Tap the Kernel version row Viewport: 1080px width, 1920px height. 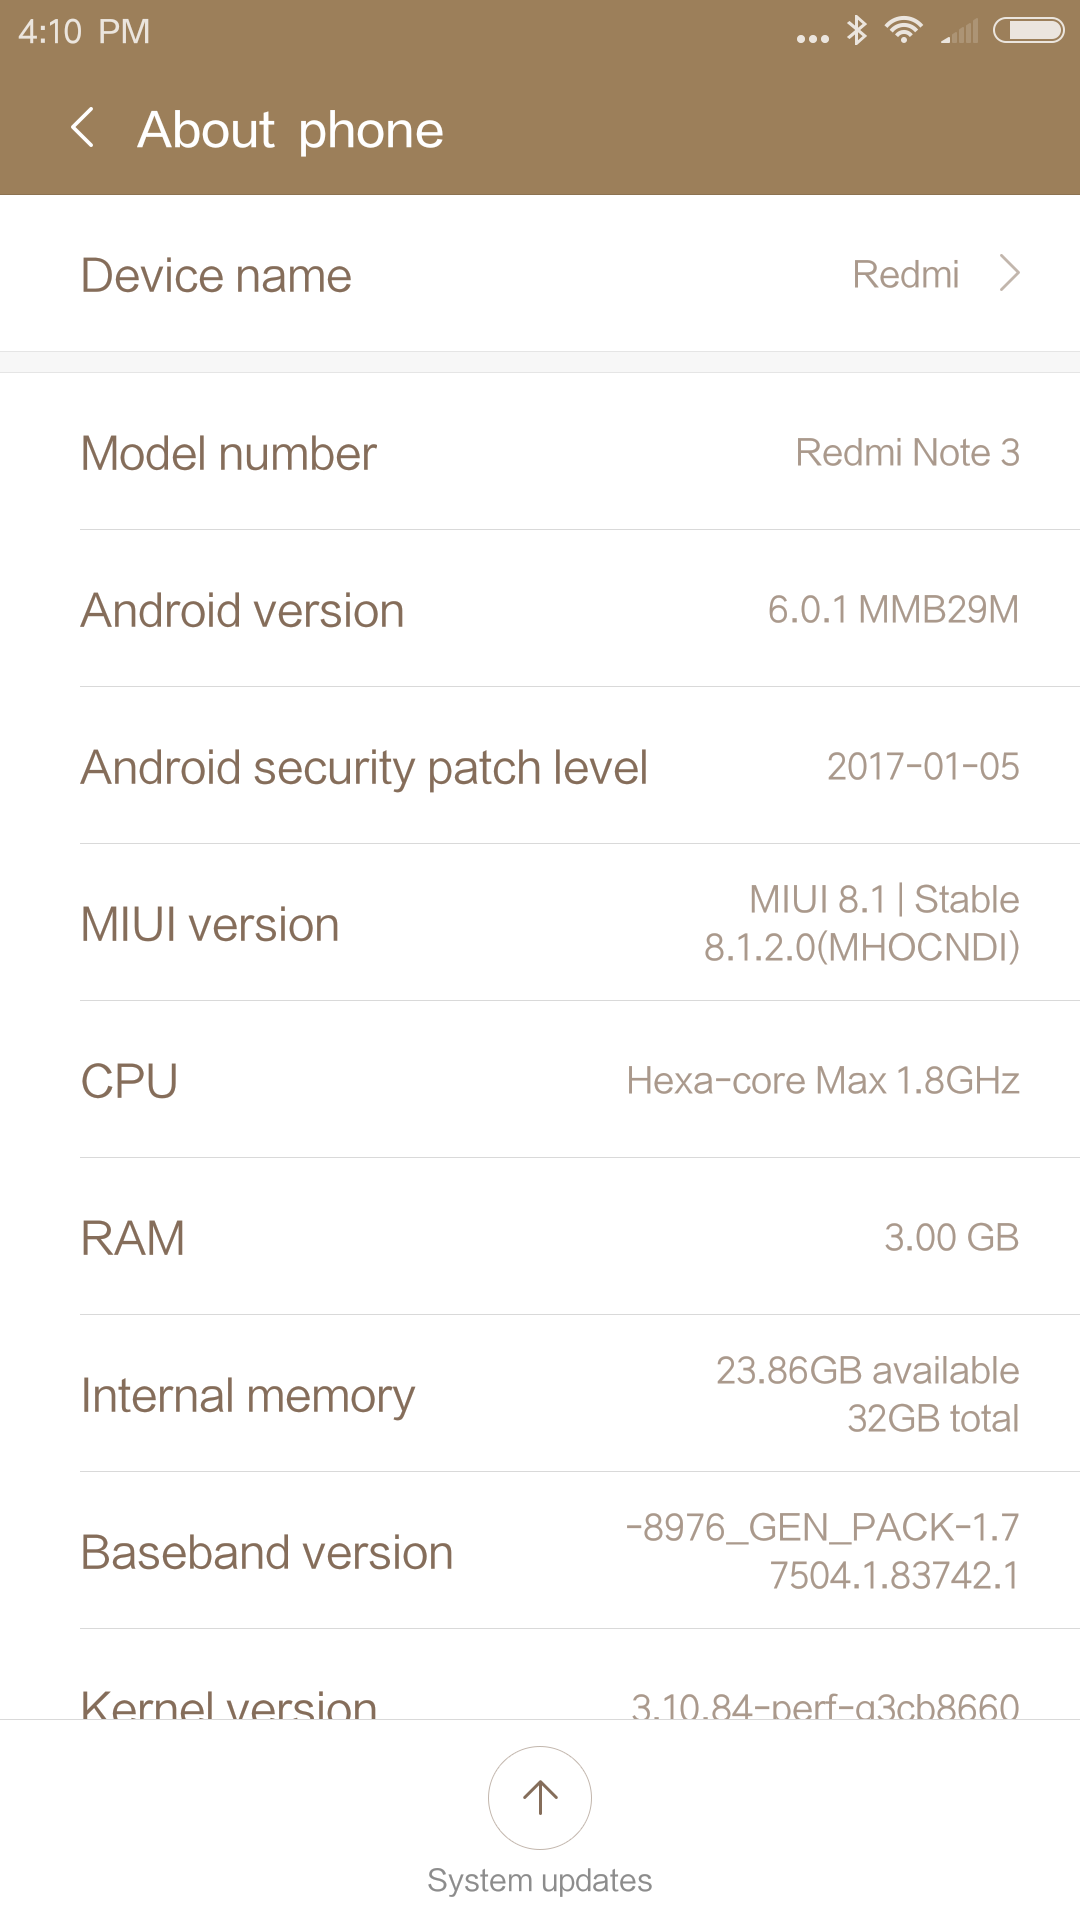click(x=540, y=1700)
